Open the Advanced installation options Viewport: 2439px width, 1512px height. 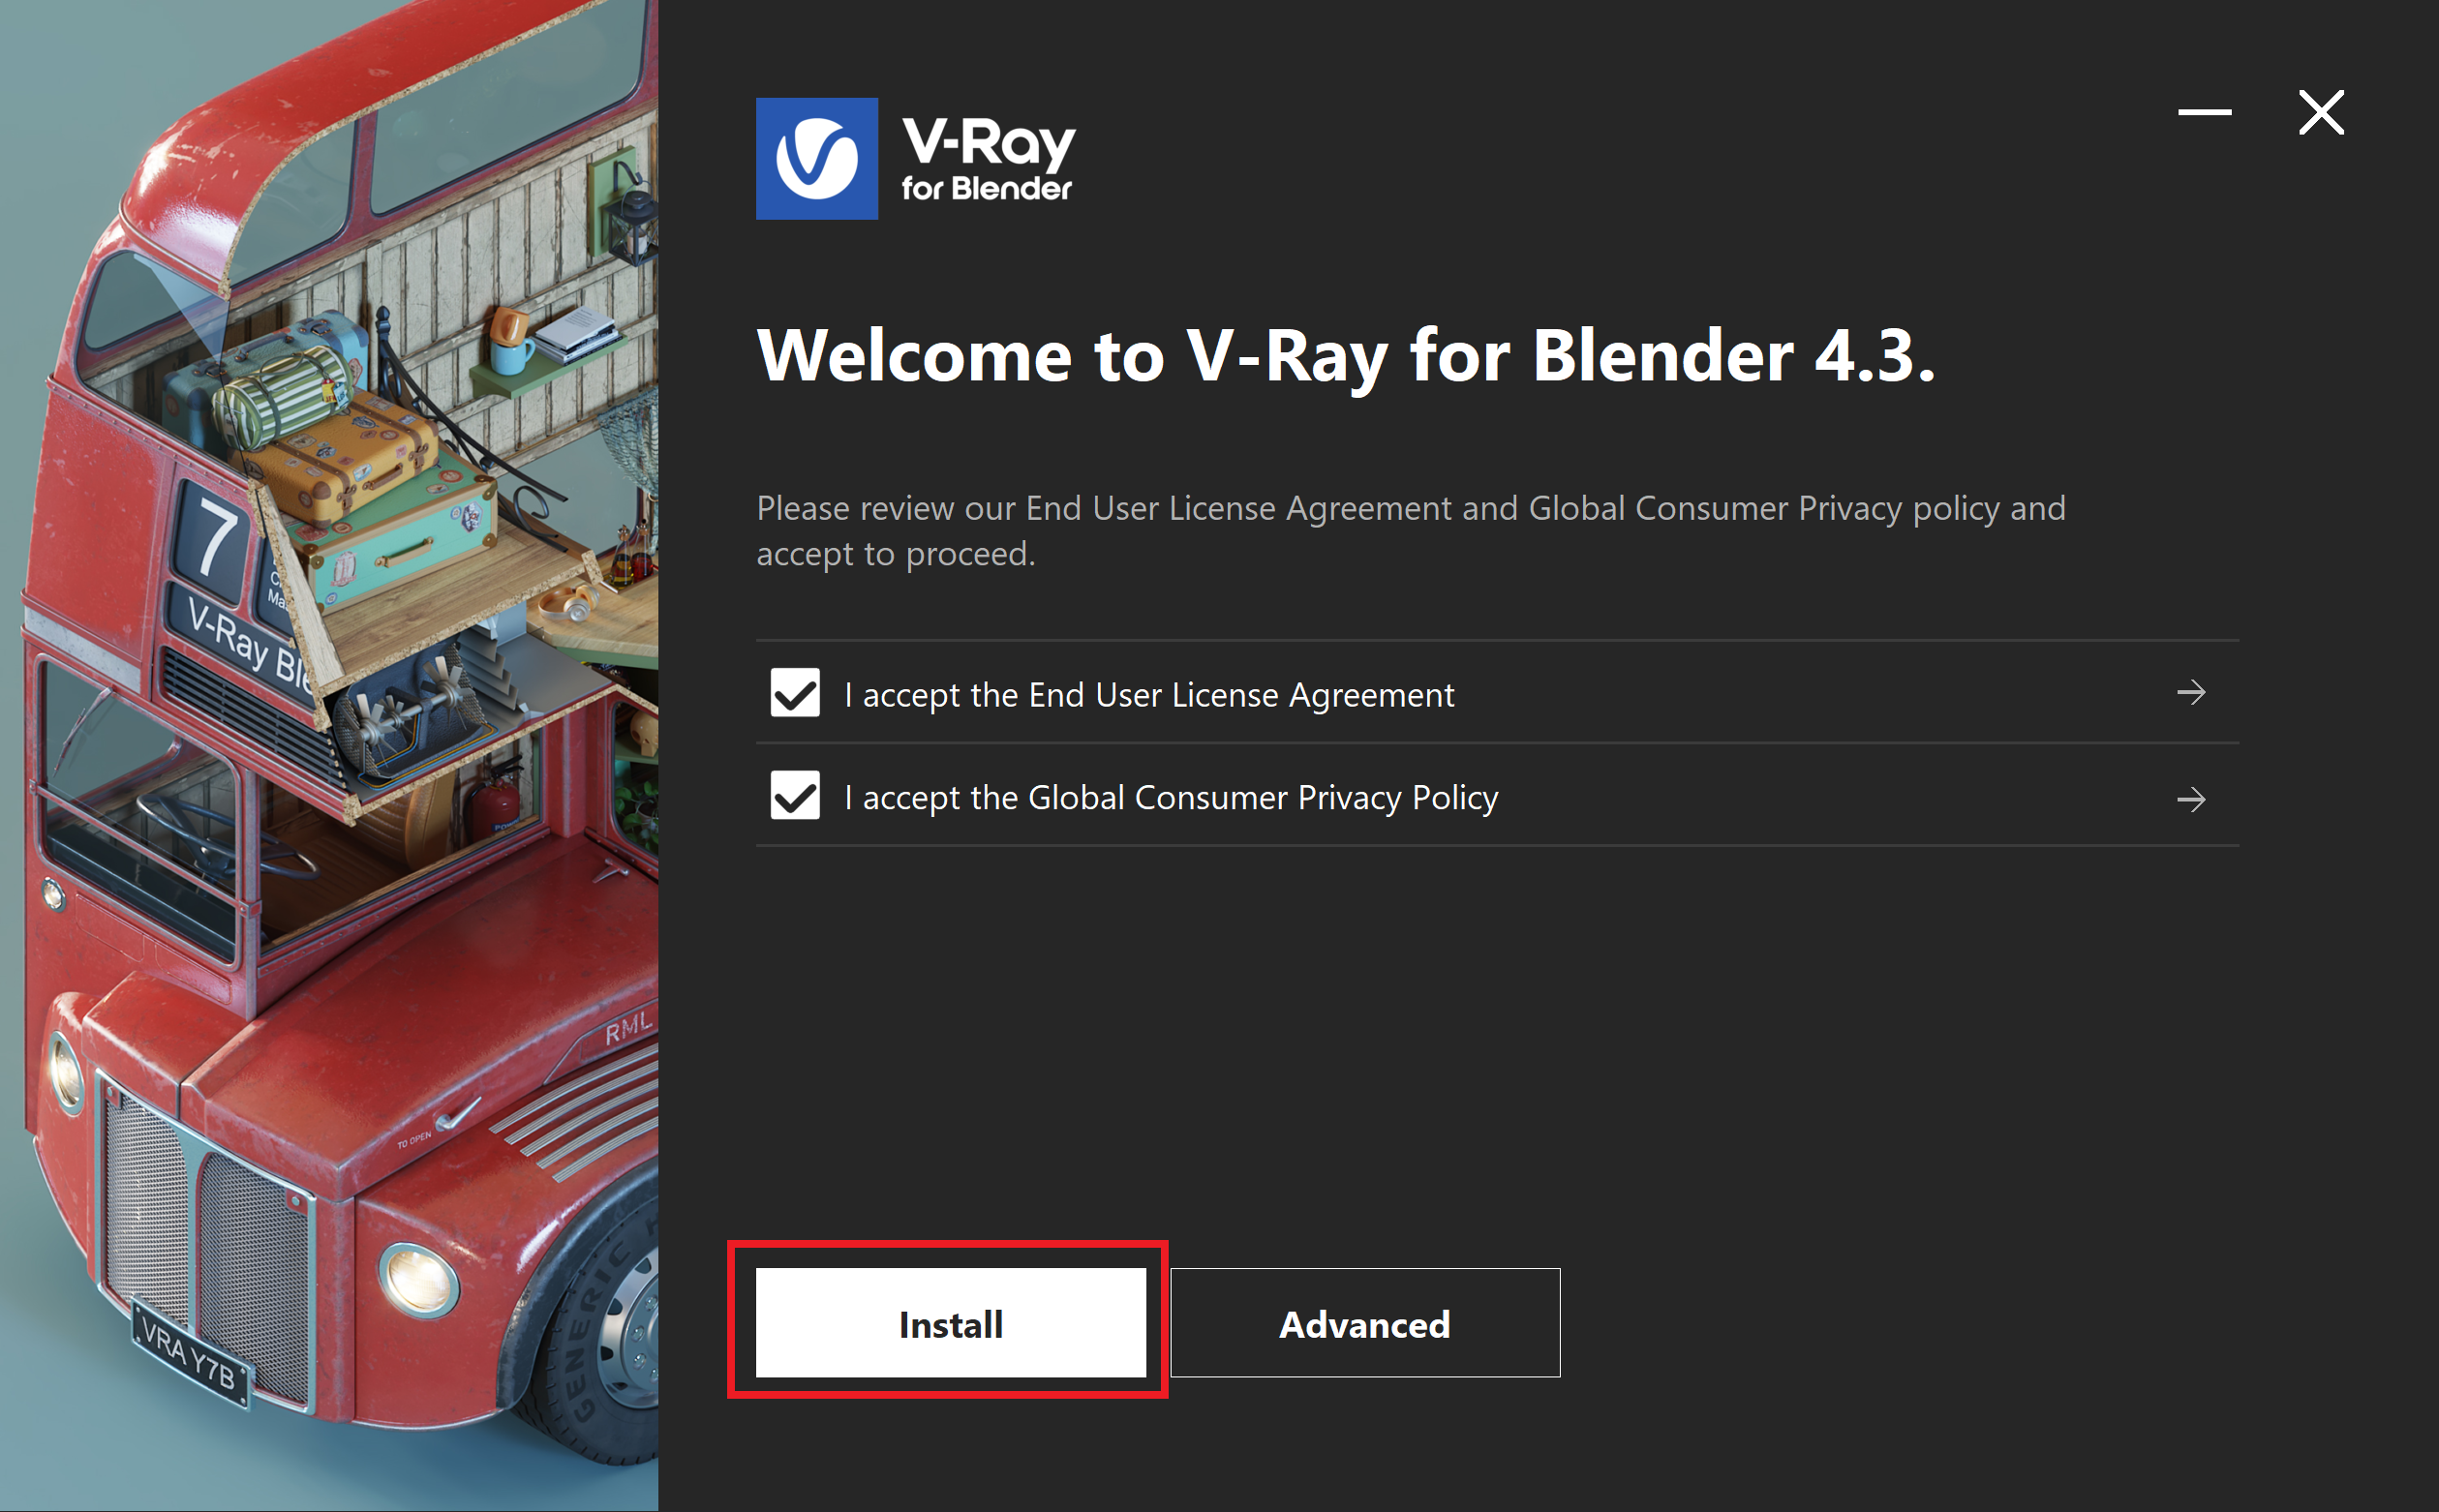[x=1365, y=1323]
